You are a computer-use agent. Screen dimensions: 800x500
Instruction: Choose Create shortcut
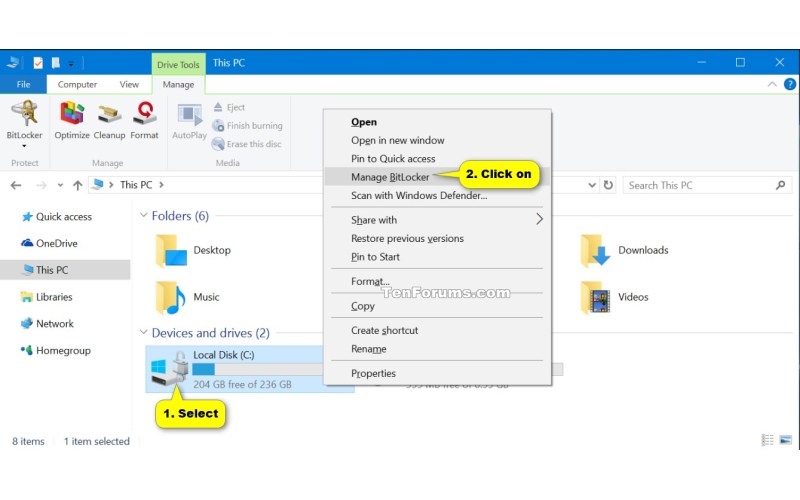pyautogui.click(x=437, y=330)
